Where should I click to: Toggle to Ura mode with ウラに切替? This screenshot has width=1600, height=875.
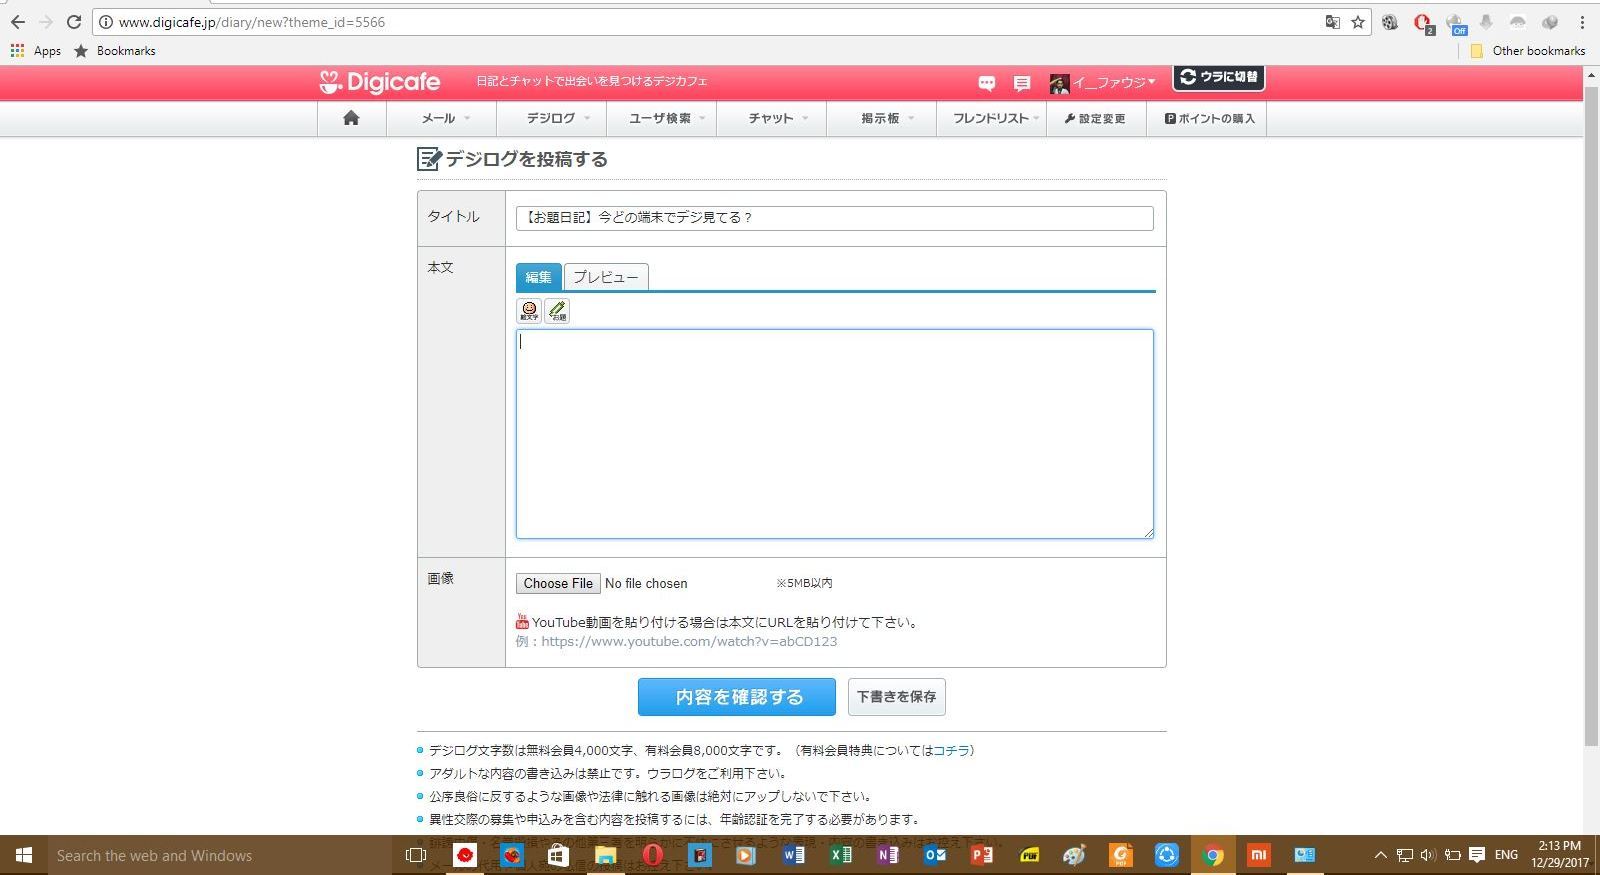pos(1218,77)
